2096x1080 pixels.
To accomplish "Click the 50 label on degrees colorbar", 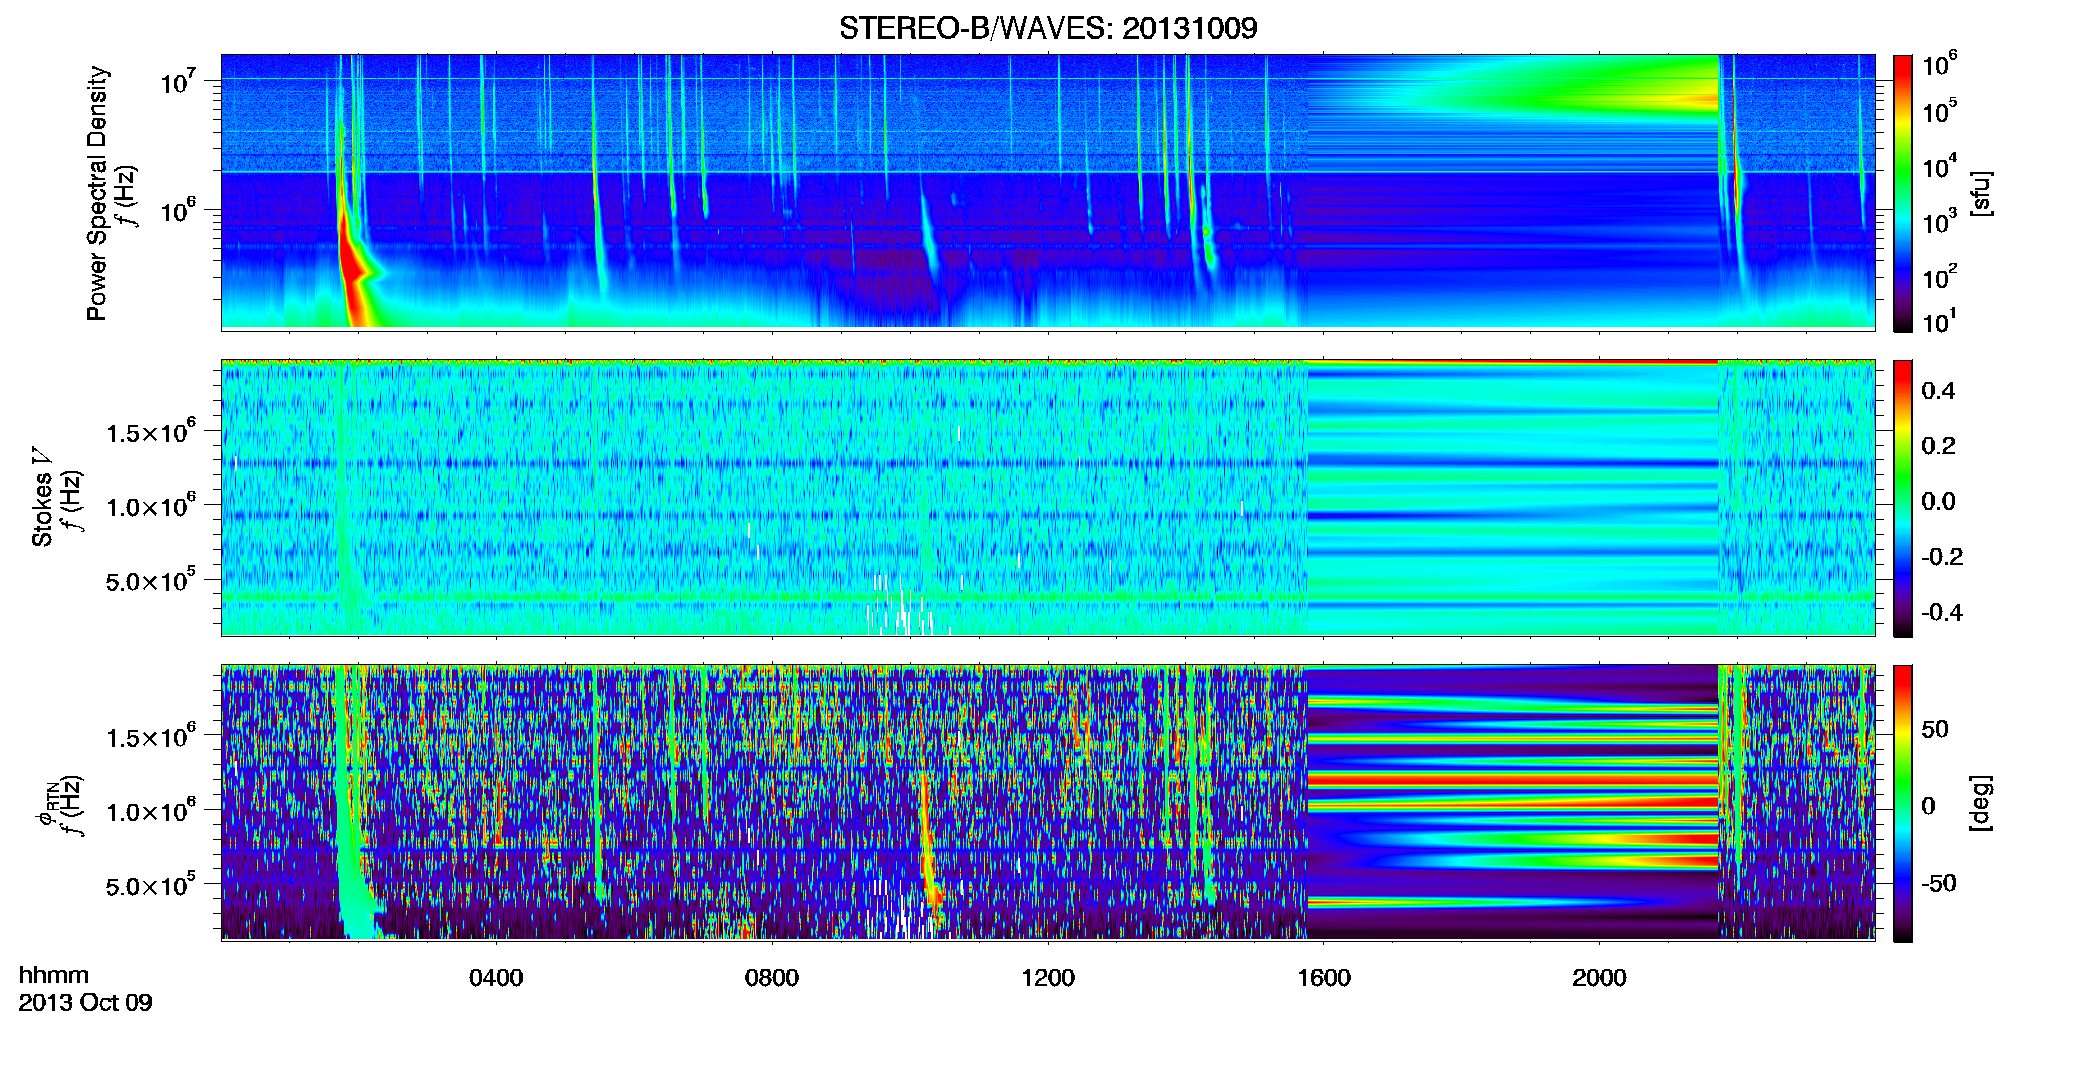I will [x=1934, y=729].
